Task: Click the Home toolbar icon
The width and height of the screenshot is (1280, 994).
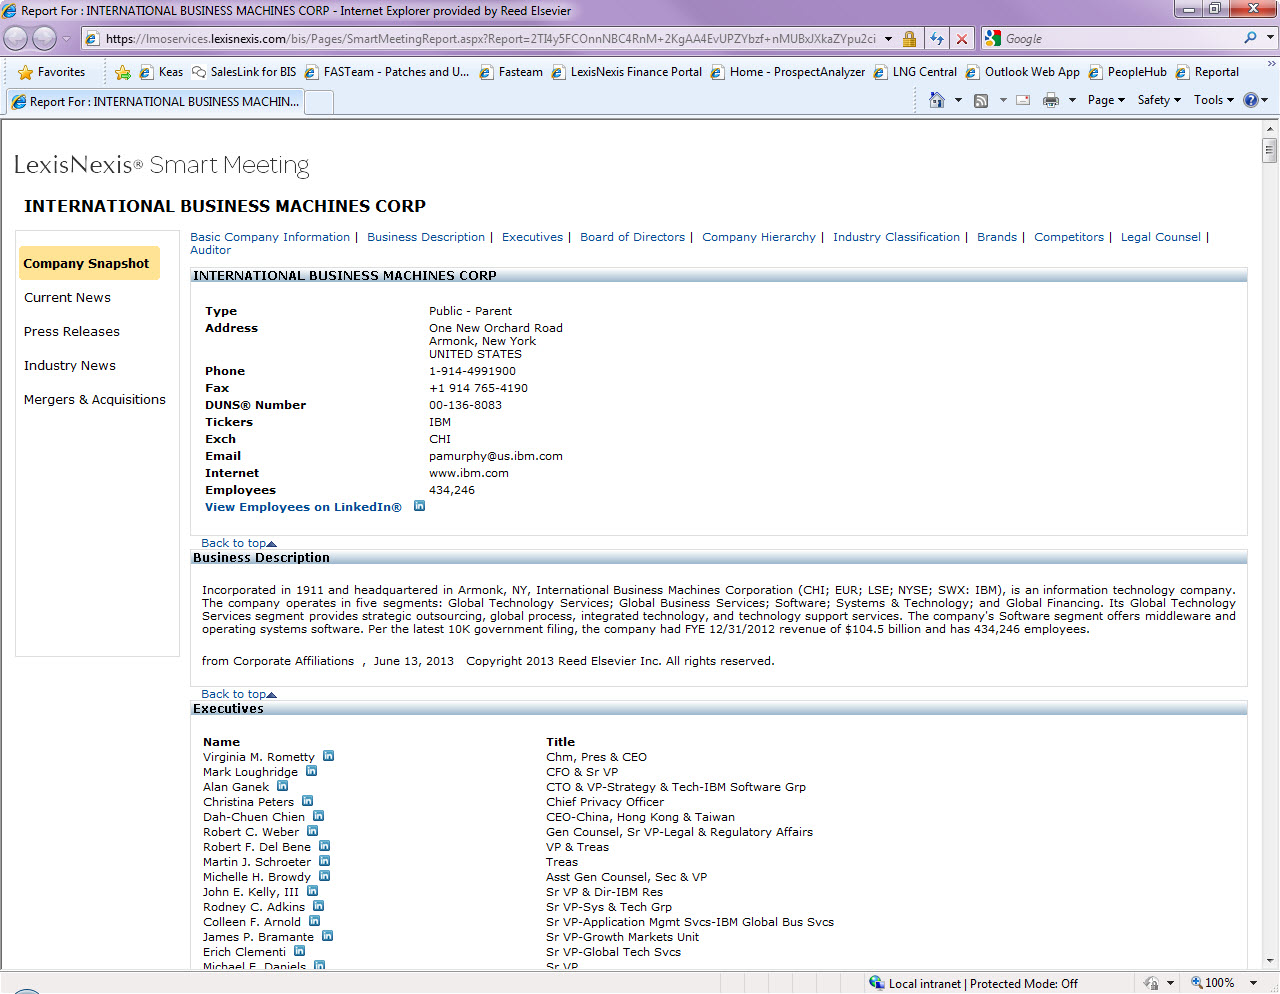Action: point(937,100)
